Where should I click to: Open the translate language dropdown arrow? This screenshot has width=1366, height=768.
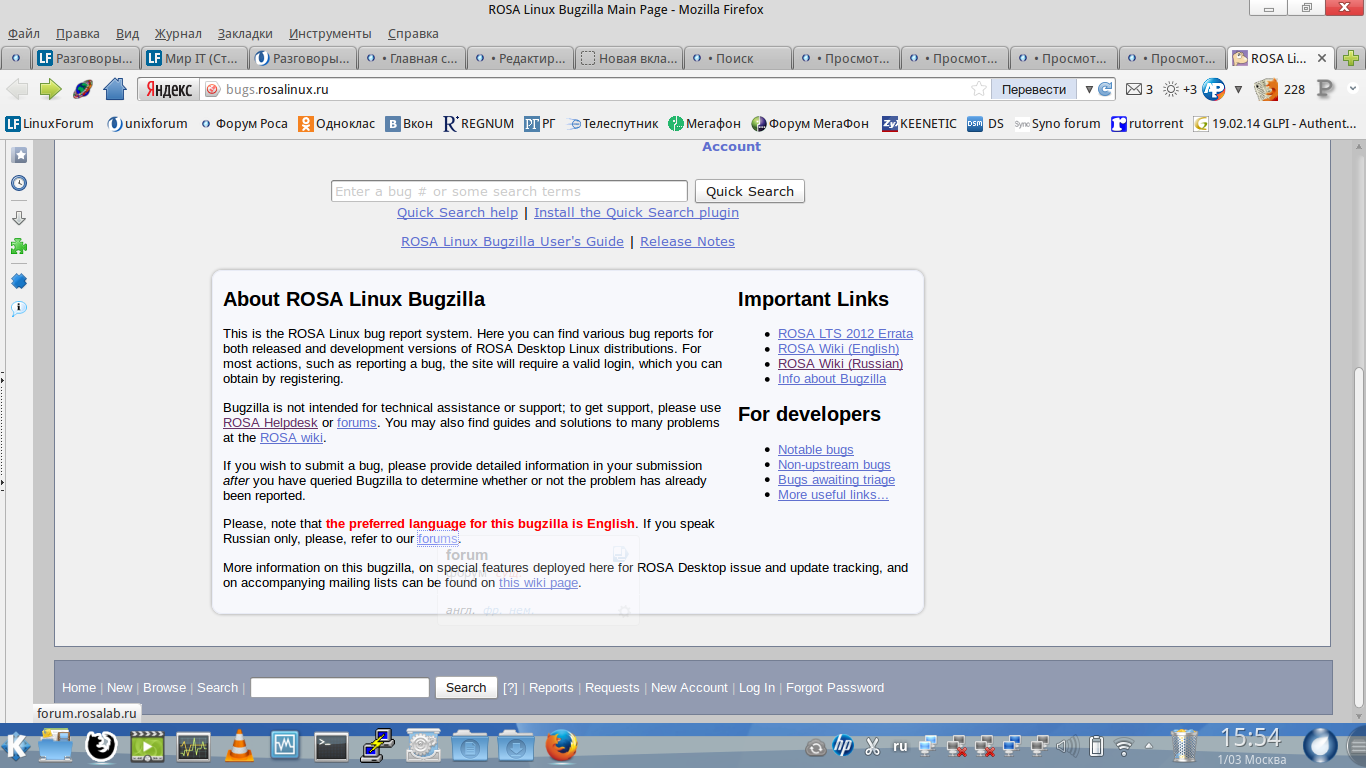1089,89
